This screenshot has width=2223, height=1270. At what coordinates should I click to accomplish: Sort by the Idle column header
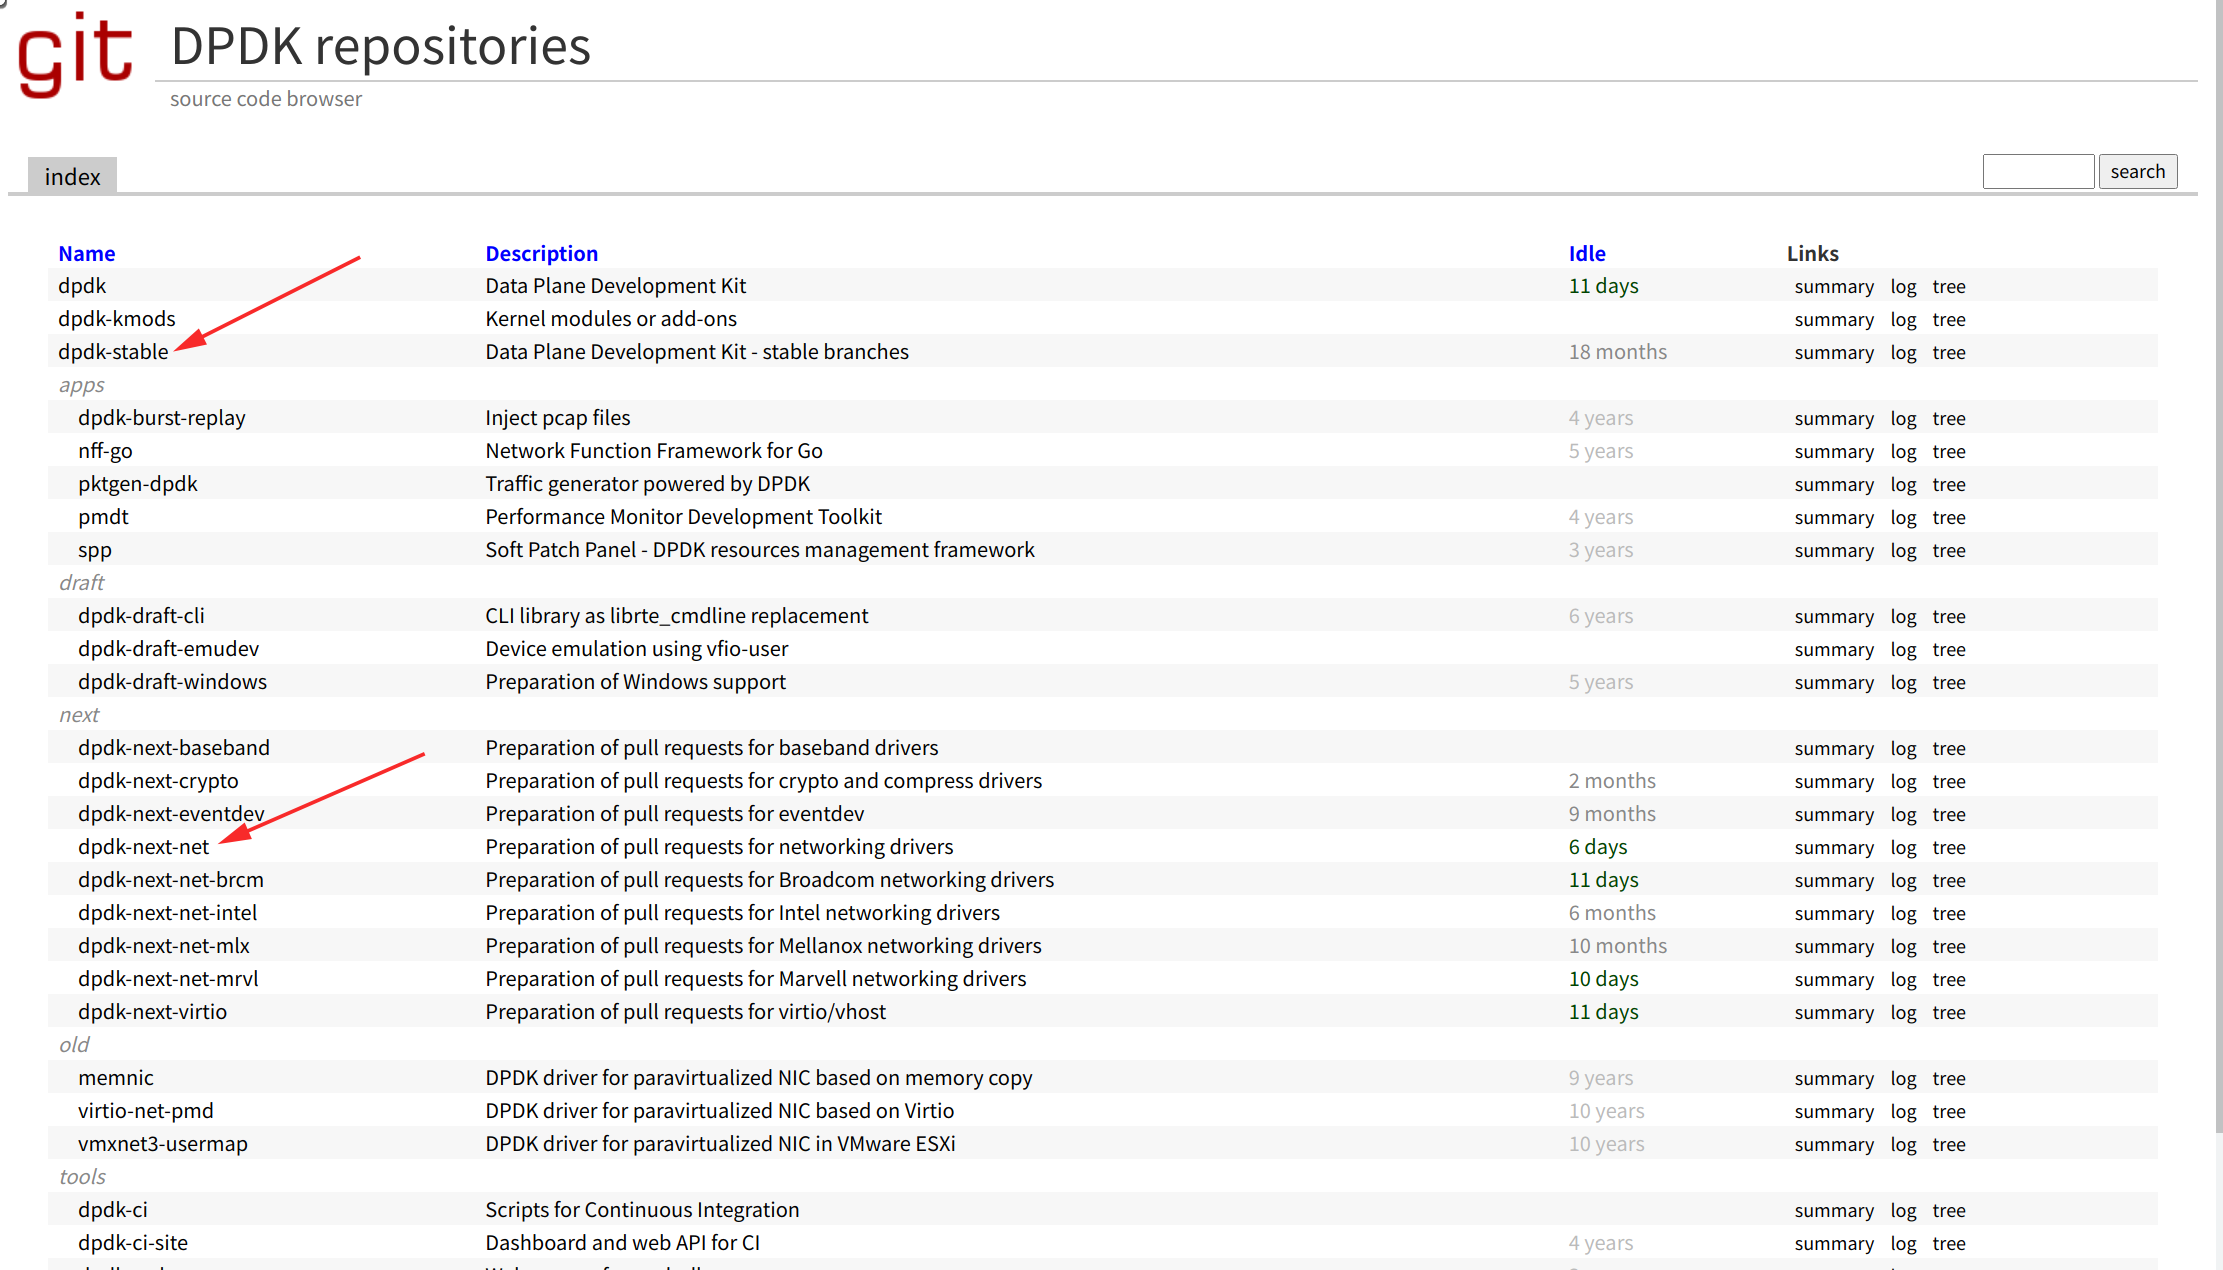pyautogui.click(x=1586, y=254)
